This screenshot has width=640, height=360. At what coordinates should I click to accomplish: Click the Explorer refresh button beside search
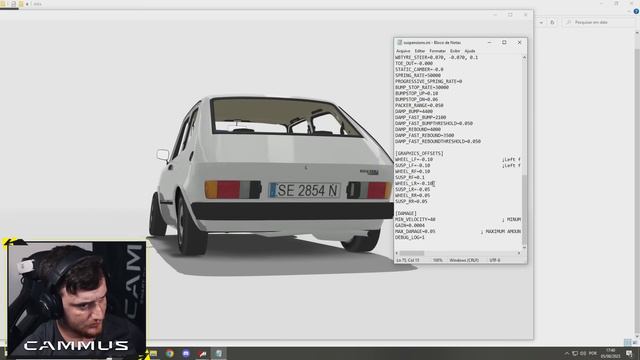[x=552, y=22]
